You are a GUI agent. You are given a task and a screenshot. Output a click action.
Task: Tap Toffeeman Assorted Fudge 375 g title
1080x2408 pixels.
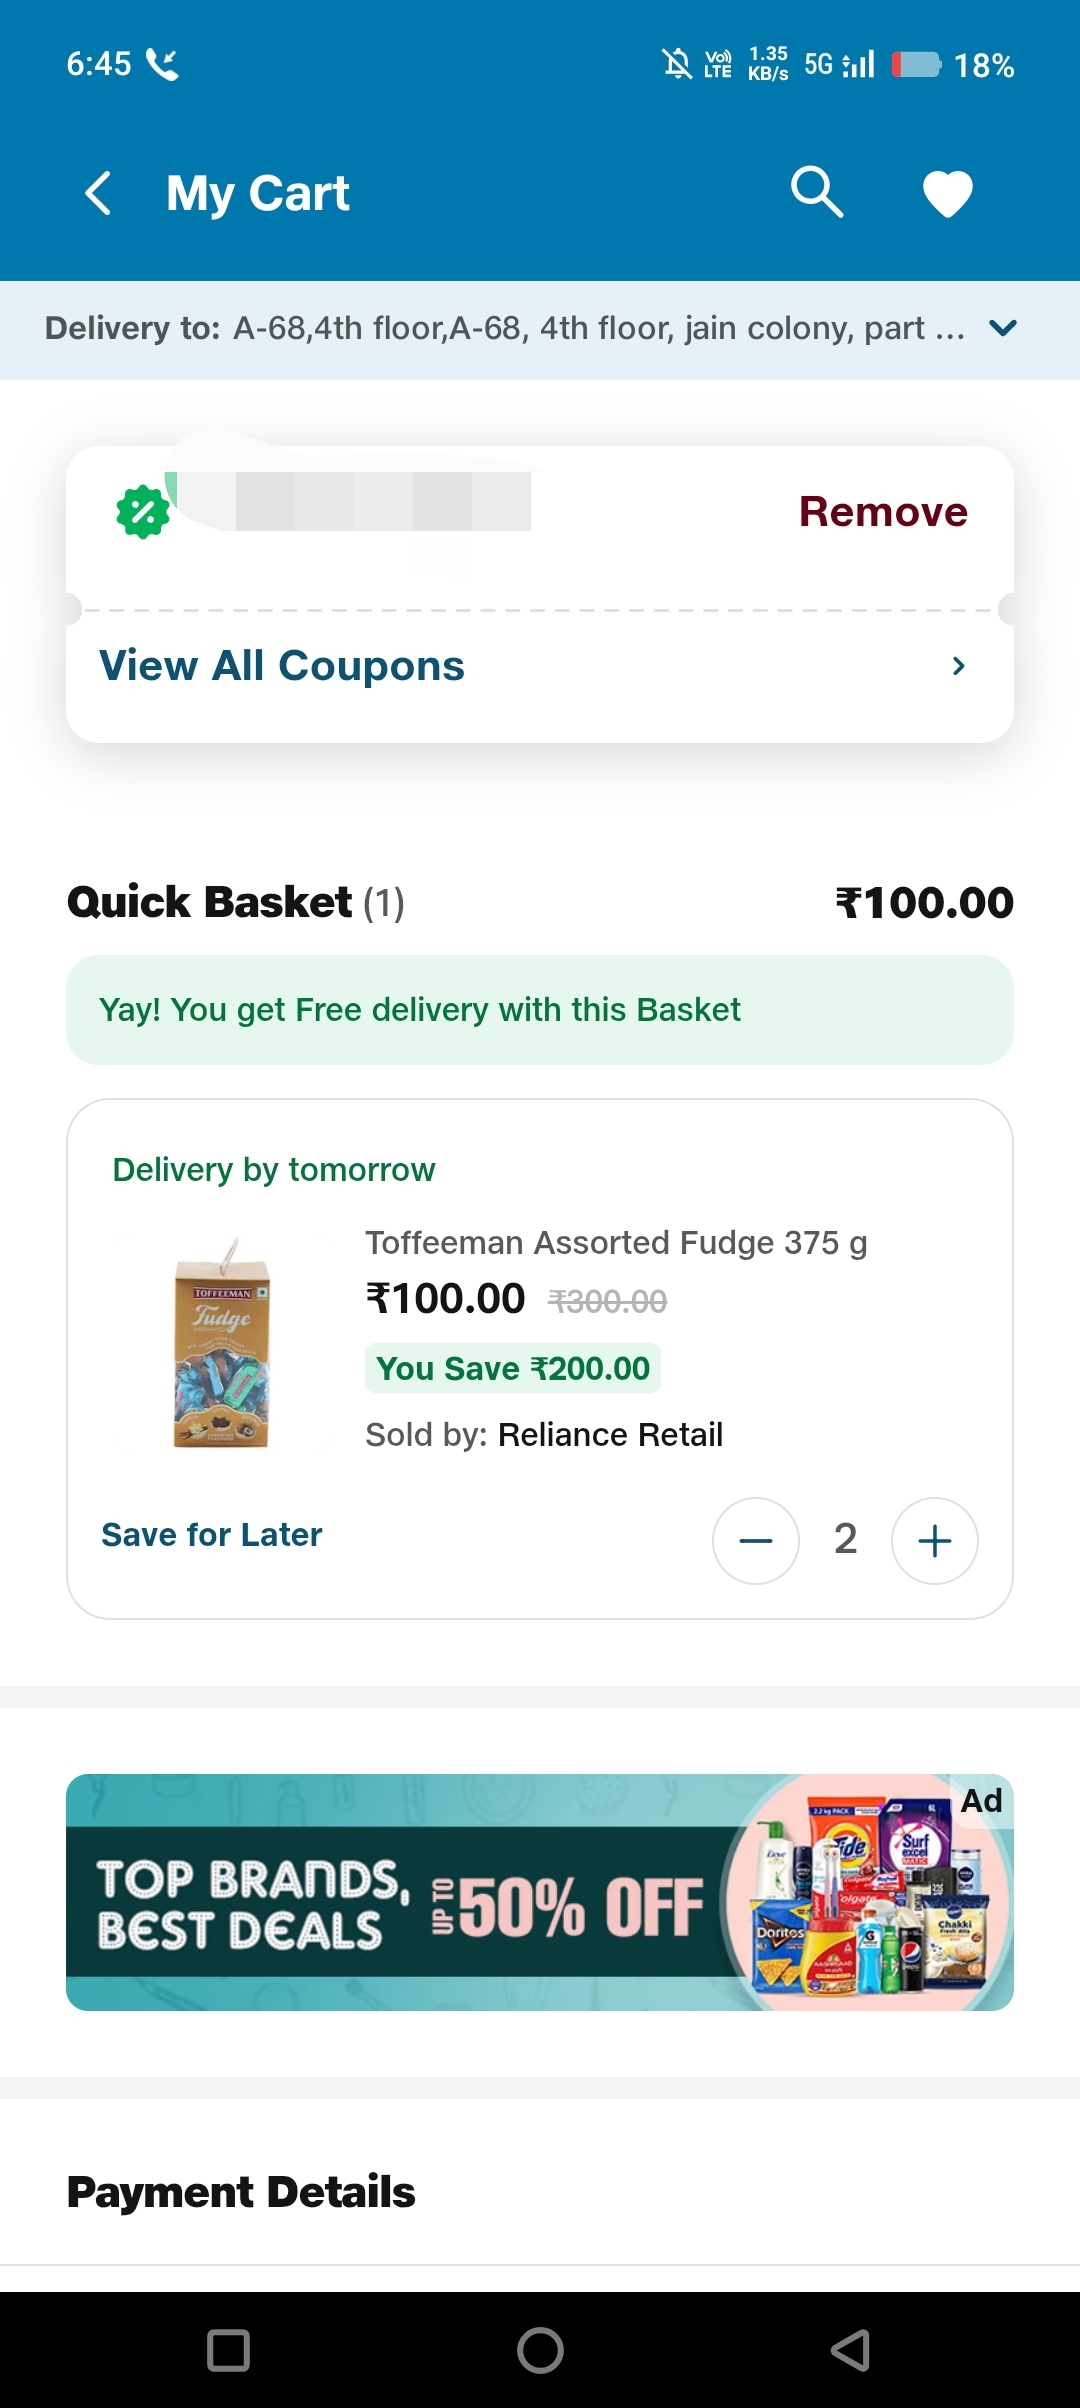(x=616, y=1243)
